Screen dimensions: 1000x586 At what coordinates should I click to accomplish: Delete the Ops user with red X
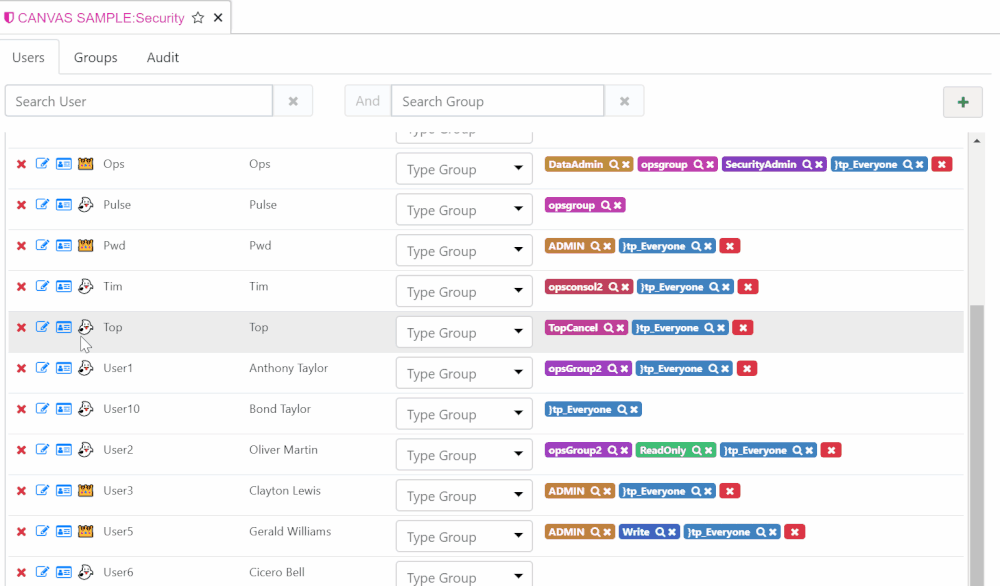[21, 164]
